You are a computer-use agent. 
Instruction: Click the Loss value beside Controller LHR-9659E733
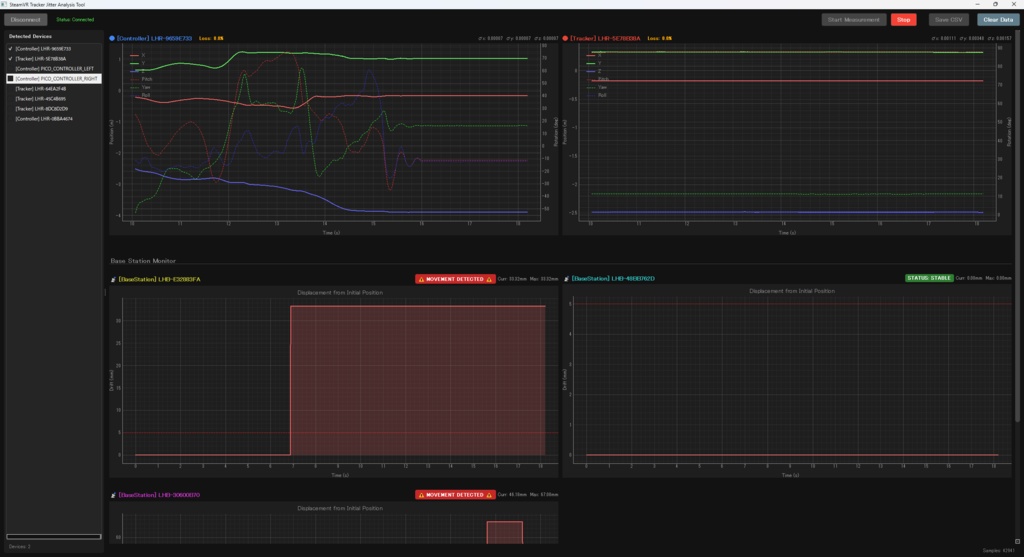(211, 39)
